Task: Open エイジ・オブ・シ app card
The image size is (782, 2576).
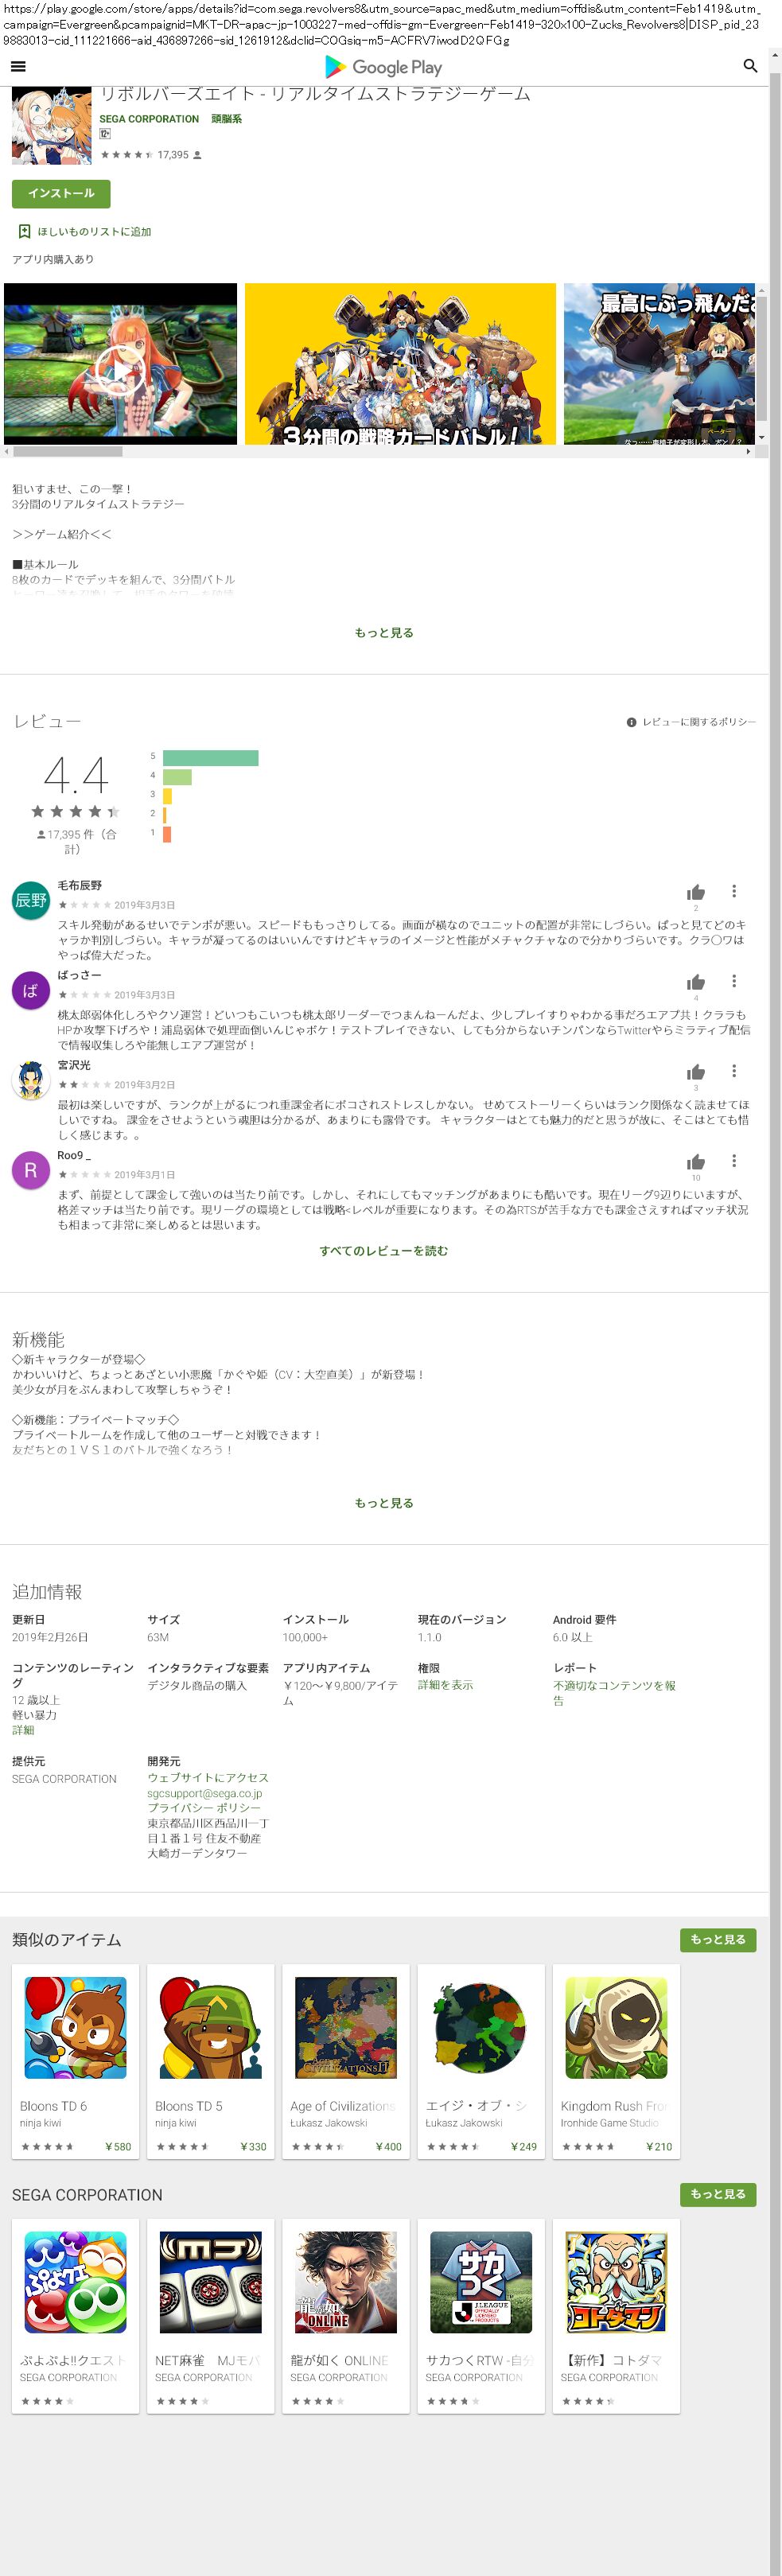Action: pyautogui.click(x=481, y=2061)
